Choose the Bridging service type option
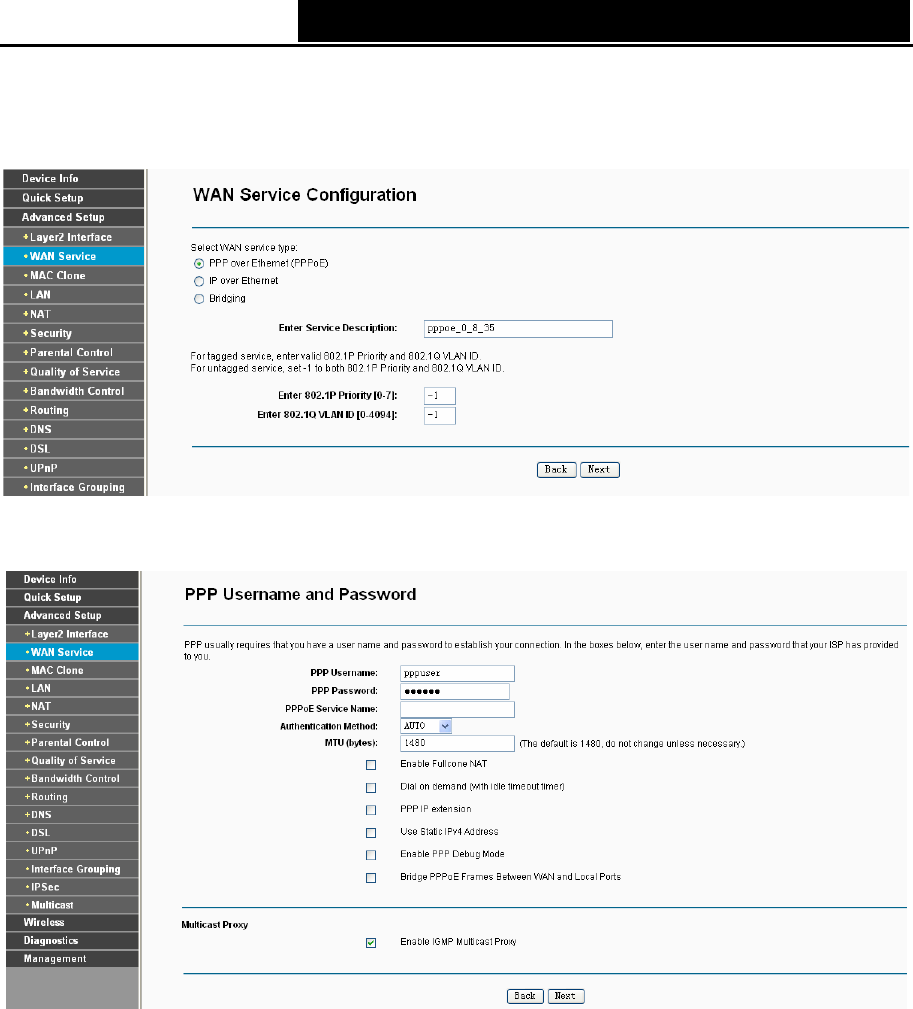Viewport: 913px width, 1009px height. coord(199,299)
